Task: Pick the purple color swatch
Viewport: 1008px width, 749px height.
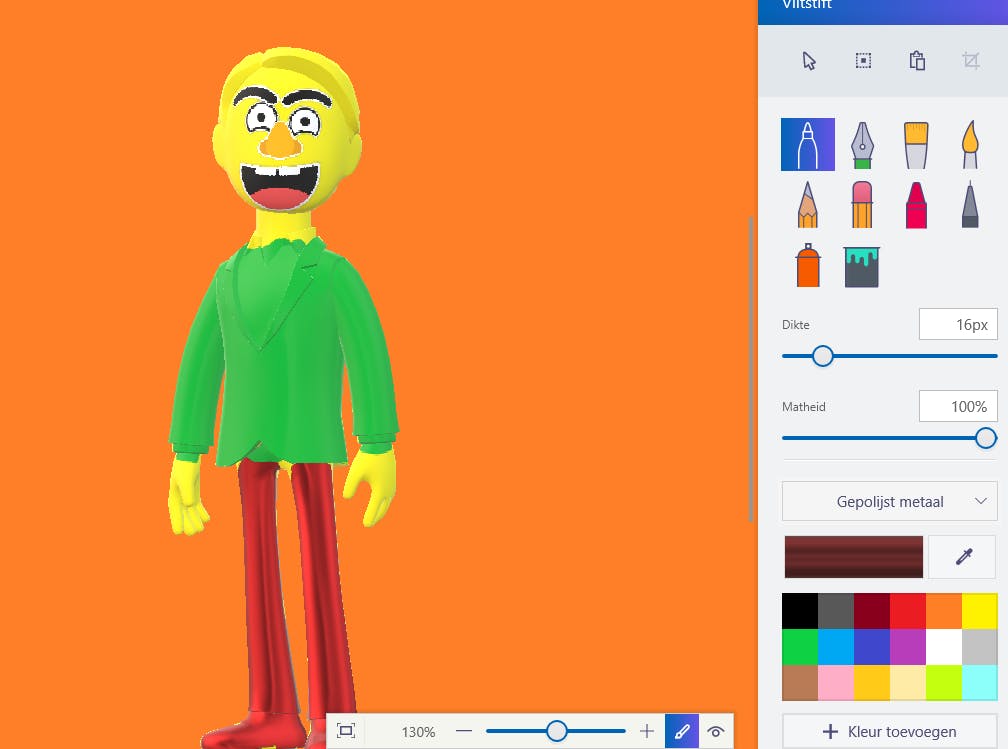Action: tap(908, 647)
